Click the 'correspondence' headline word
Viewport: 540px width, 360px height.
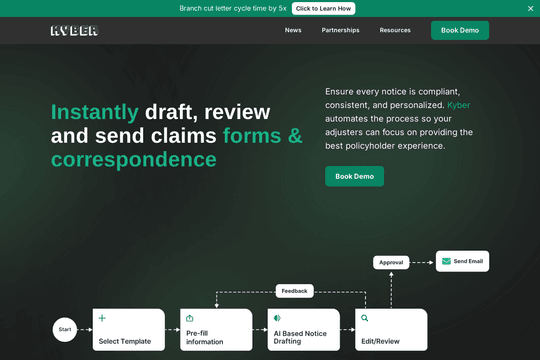pyautogui.click(x=134, y=160)
